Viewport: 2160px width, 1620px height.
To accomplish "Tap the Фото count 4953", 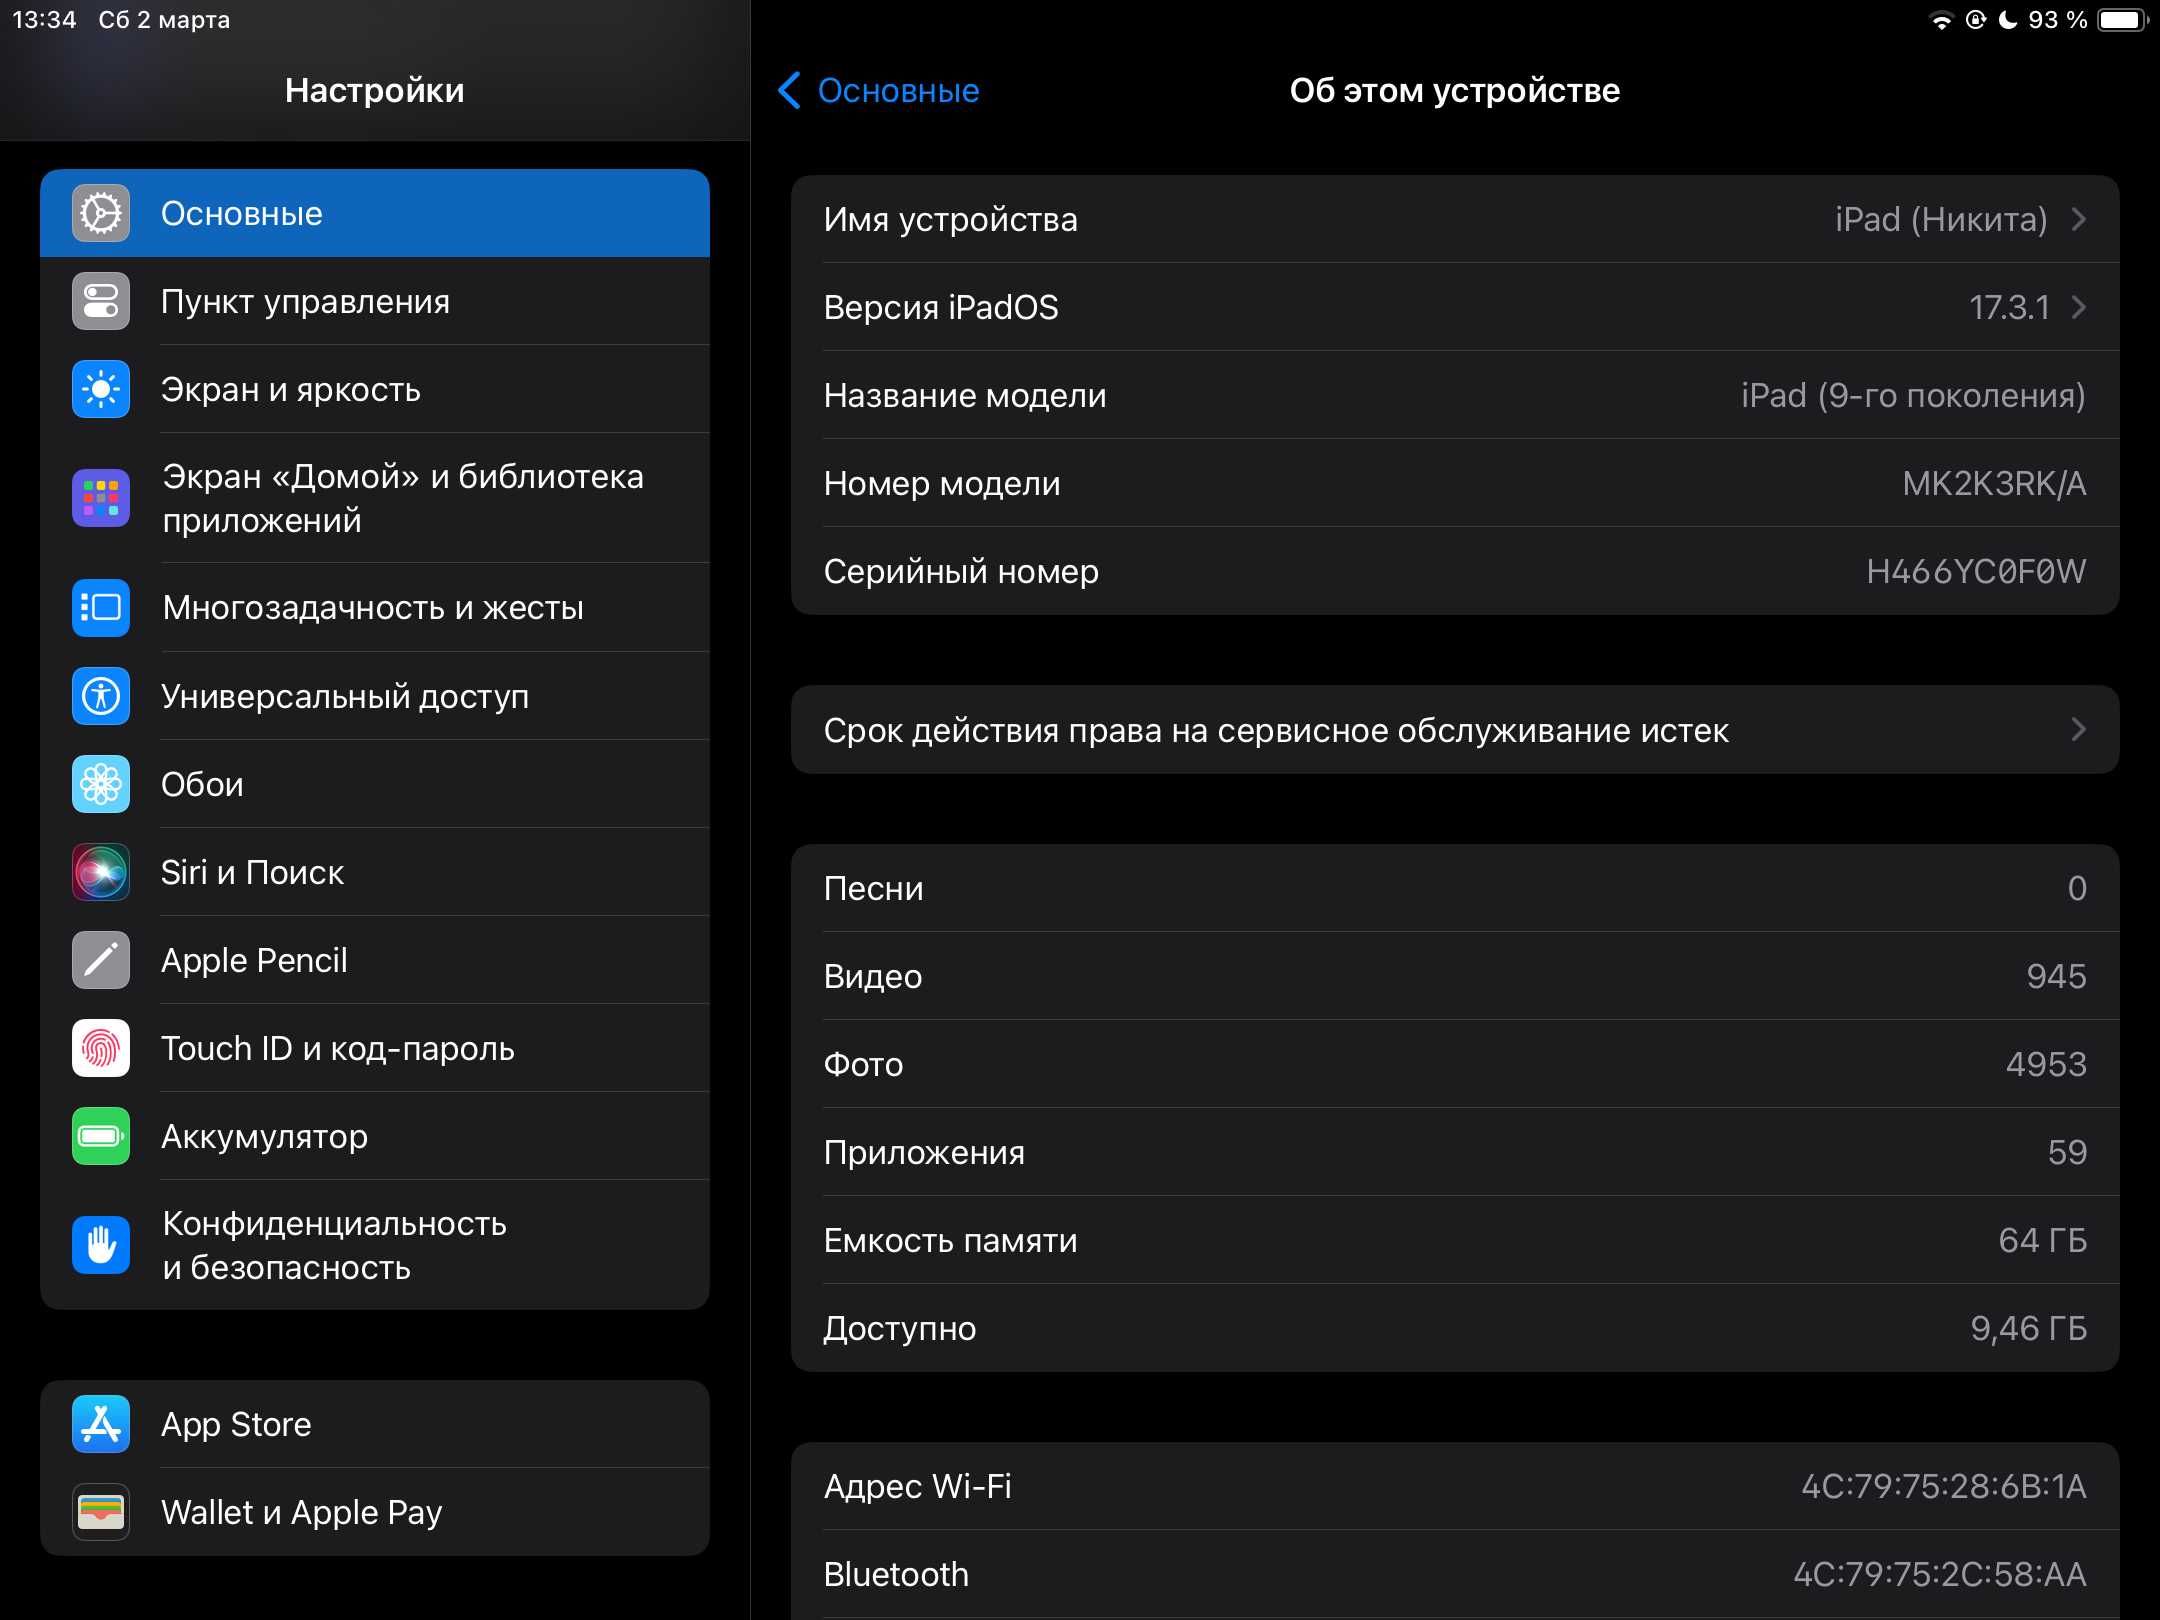I will (x=2046, y=1065).
